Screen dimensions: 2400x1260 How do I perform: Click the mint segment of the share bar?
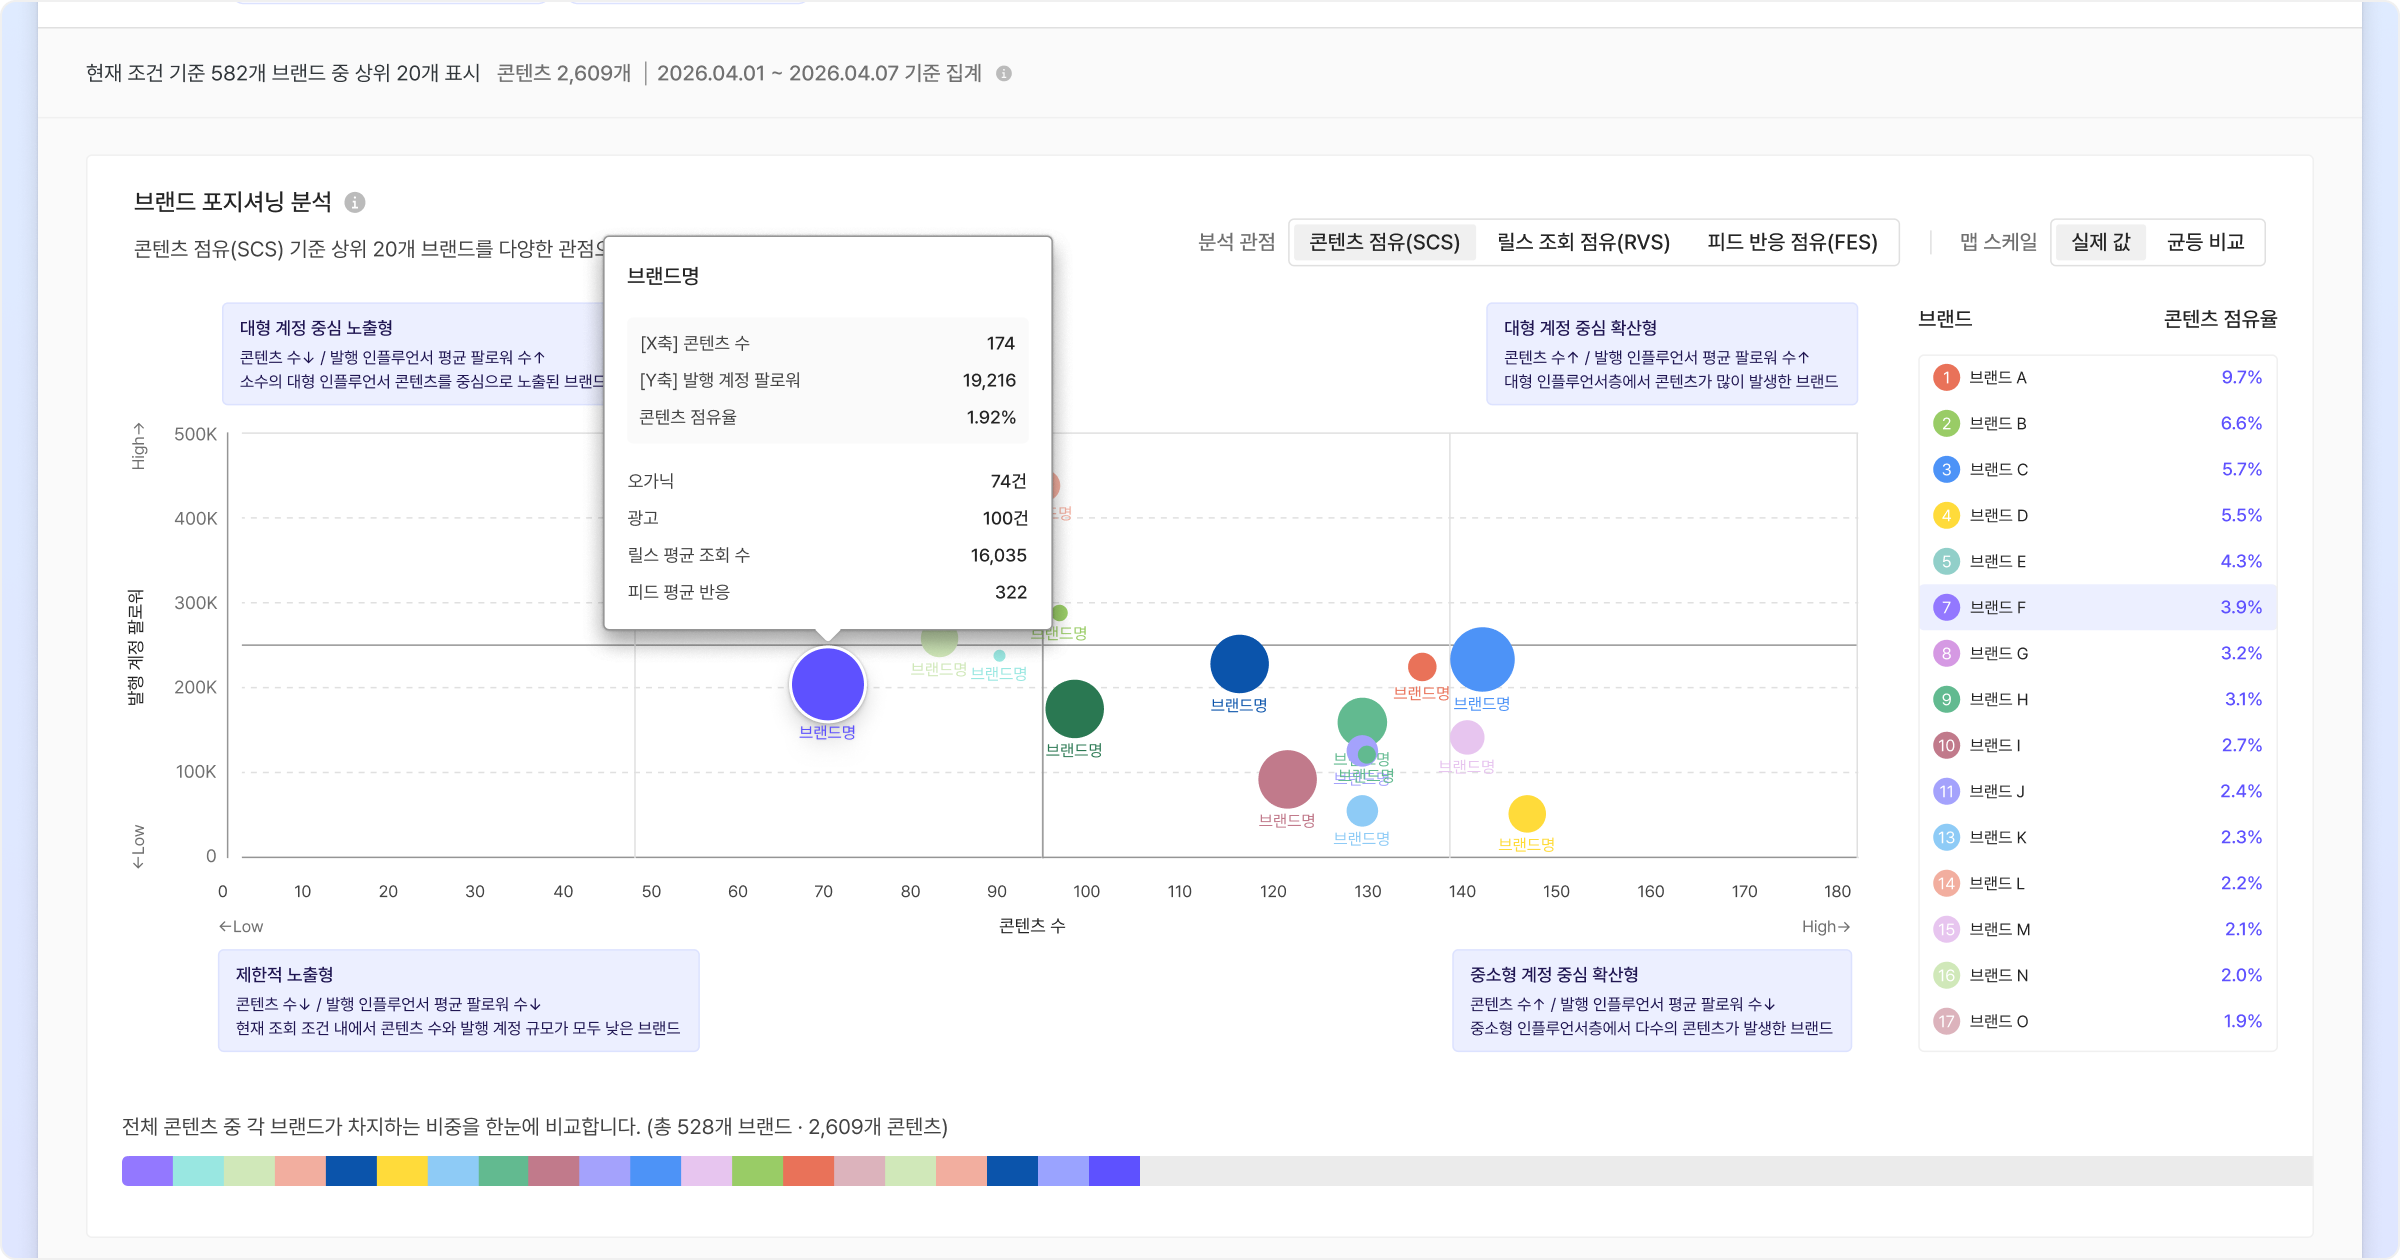pyautogui.click(x=198, y=1171)
